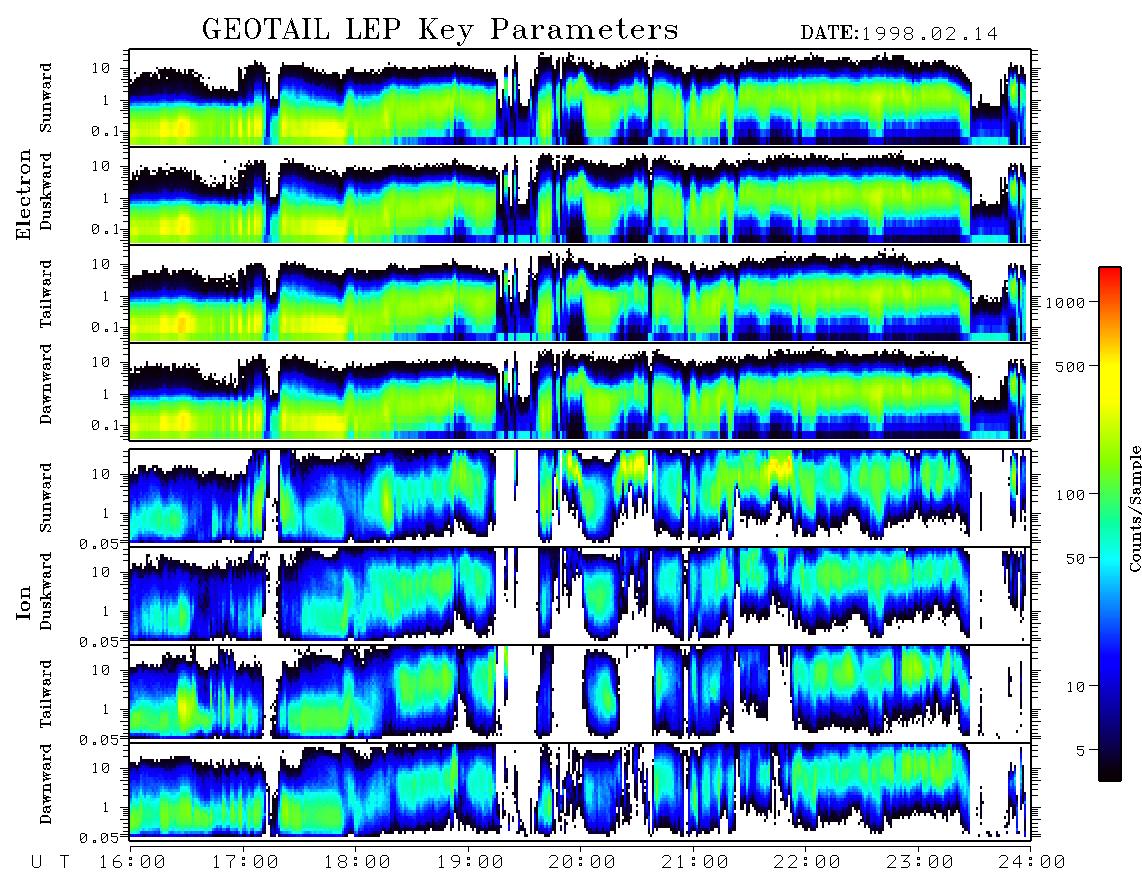The height and width of the screenshot is (880, 1142).
Task: Click inside the Ion Tailward spectrogram plot
Action: pos(580,693)
